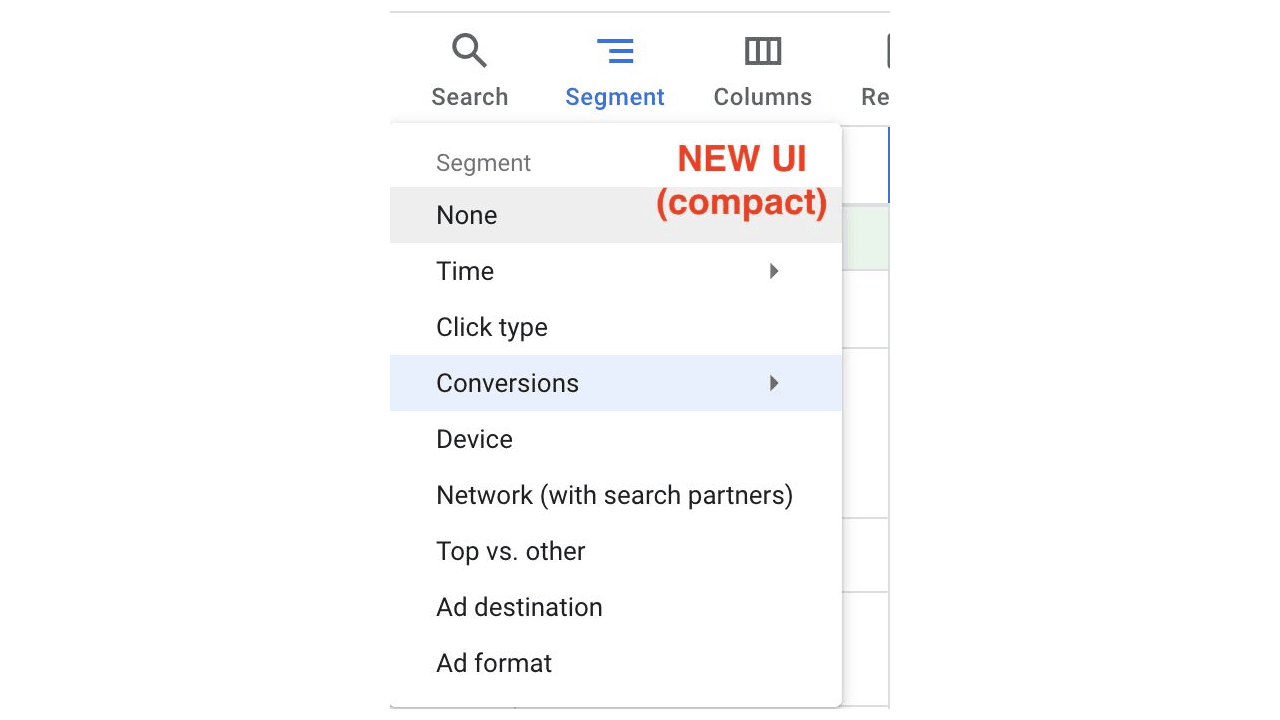
Task: Choose the Conversions menu entry
Action: (x=616, y=383)
